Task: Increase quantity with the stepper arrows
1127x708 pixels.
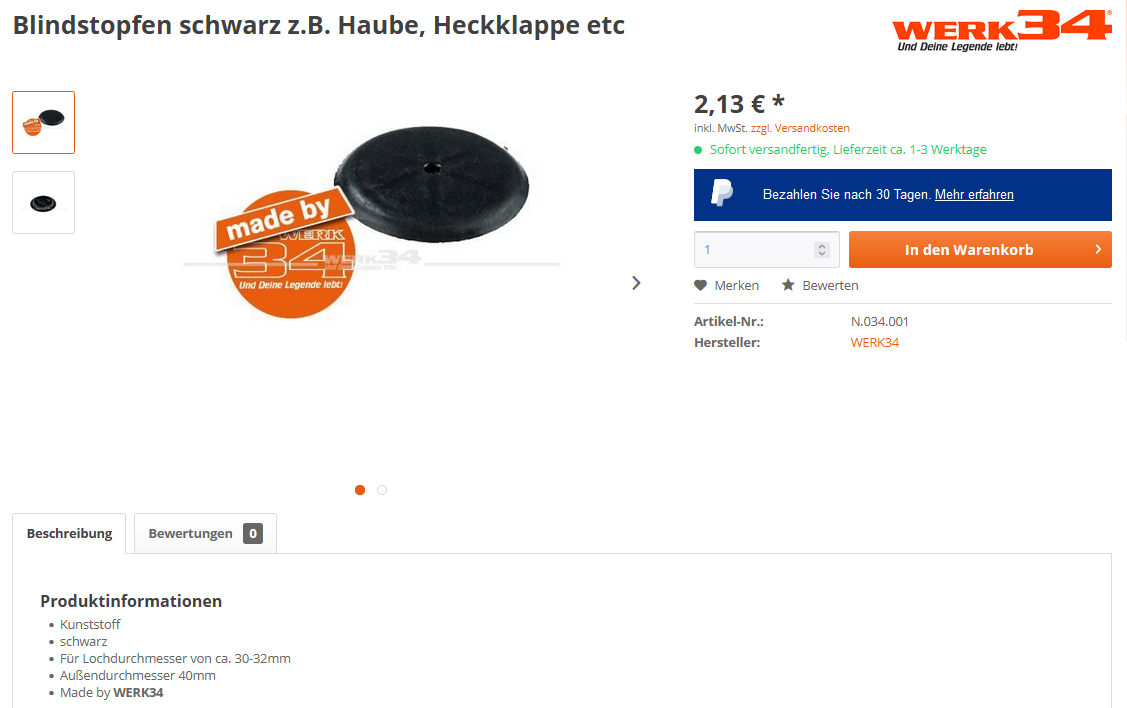Action: (x=822, y=246)
